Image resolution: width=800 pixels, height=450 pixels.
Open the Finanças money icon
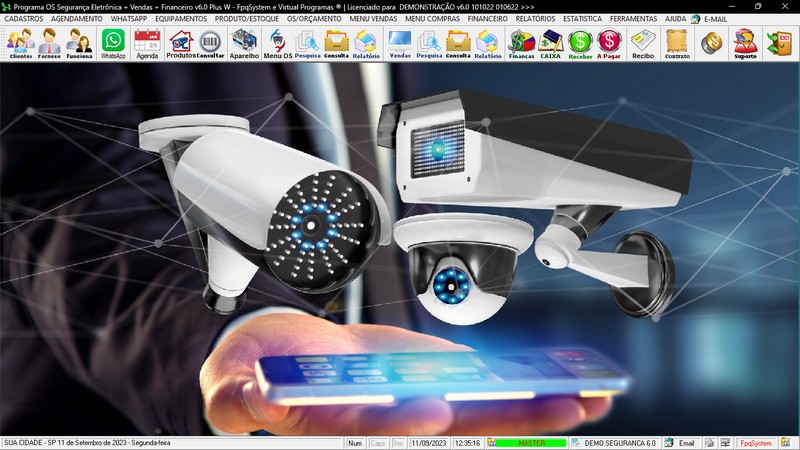[x=521, y=44]
